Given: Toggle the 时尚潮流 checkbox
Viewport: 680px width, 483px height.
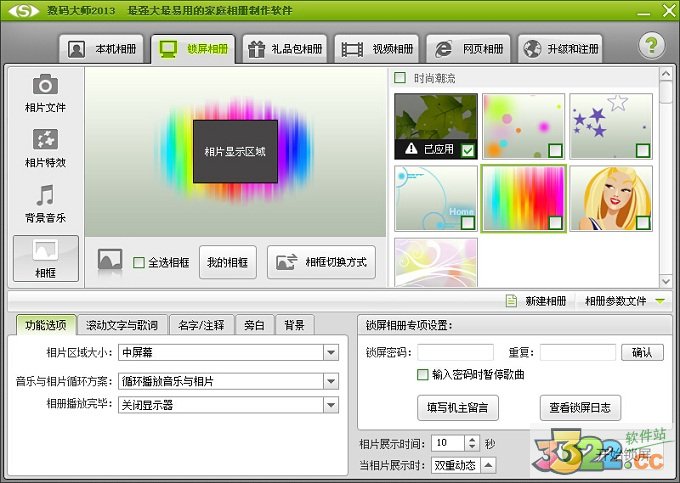Looking at the screenshot, I should pos(400,78).
